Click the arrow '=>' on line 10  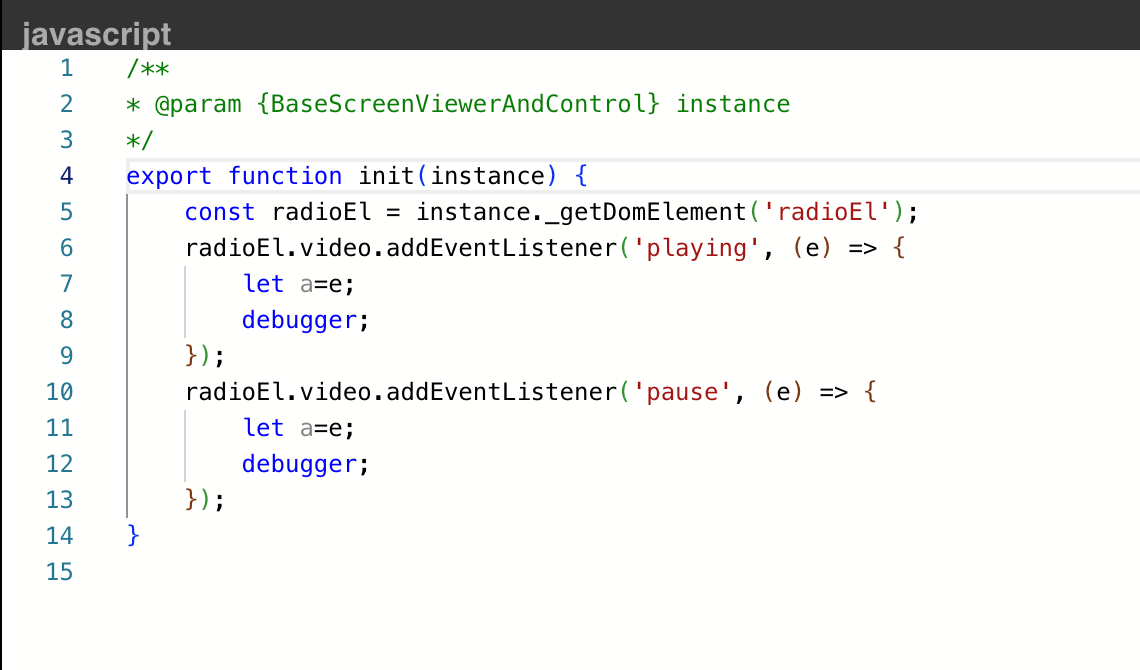[x=833, y=392]
